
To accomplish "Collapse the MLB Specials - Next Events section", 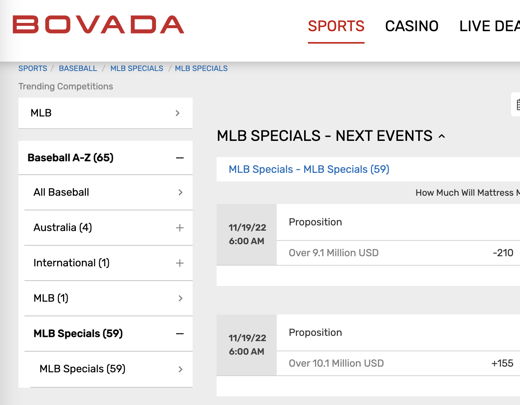I will pos(442,136).
